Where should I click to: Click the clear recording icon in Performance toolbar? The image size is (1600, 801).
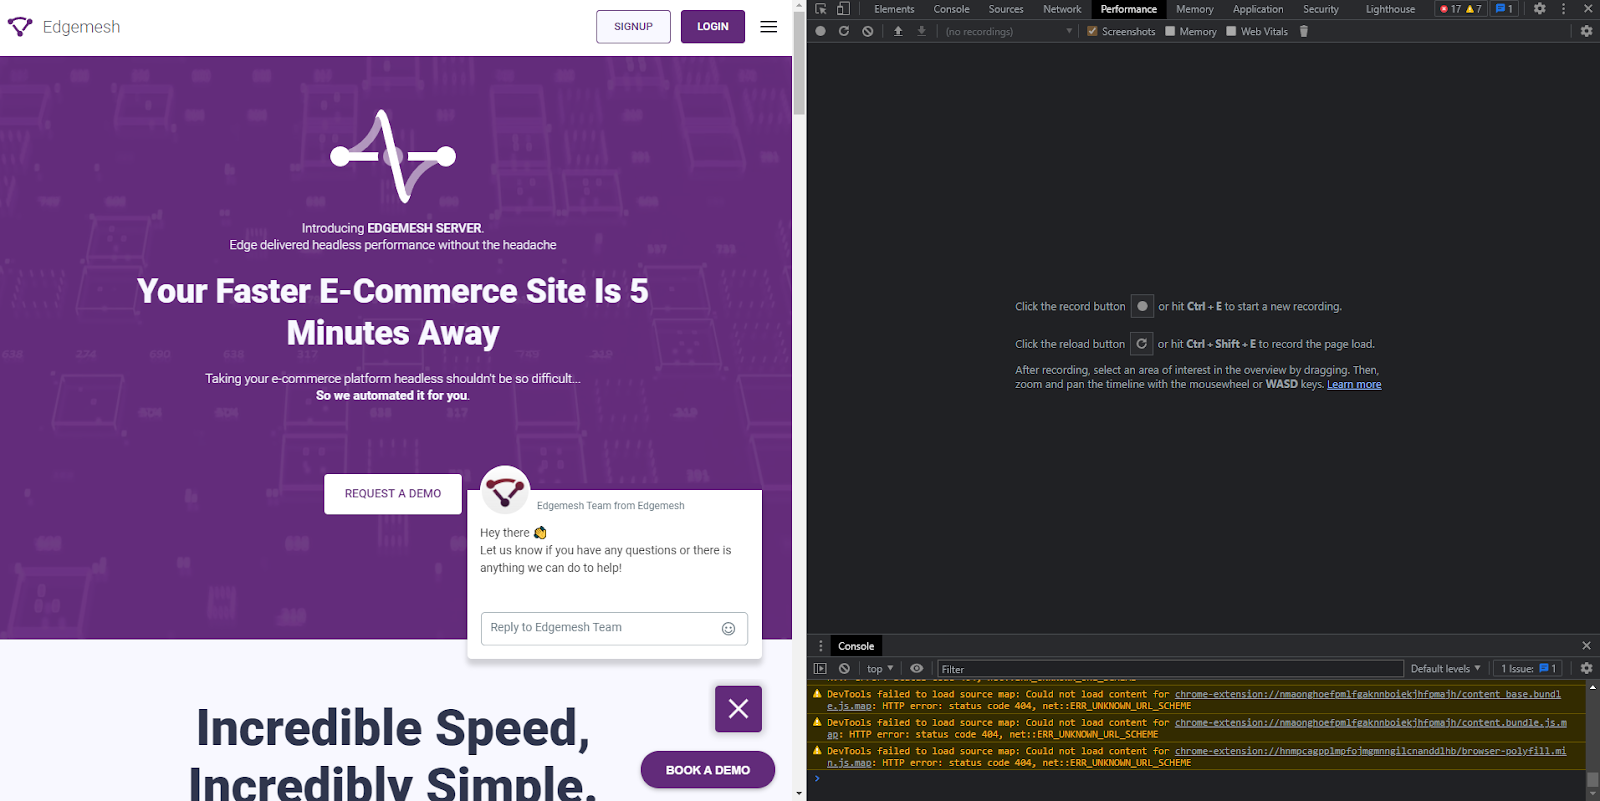(x=868, y=31)
